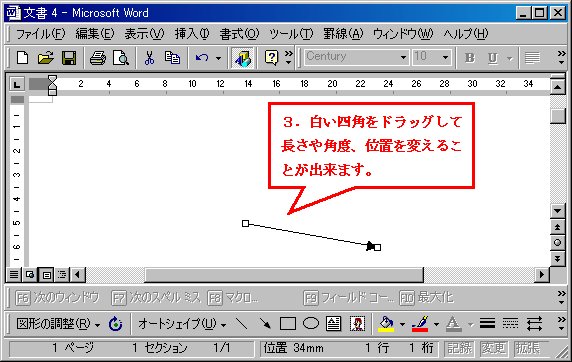
Task: Toggle the Drawing toolbar button
Action: [x=243, y=58]
